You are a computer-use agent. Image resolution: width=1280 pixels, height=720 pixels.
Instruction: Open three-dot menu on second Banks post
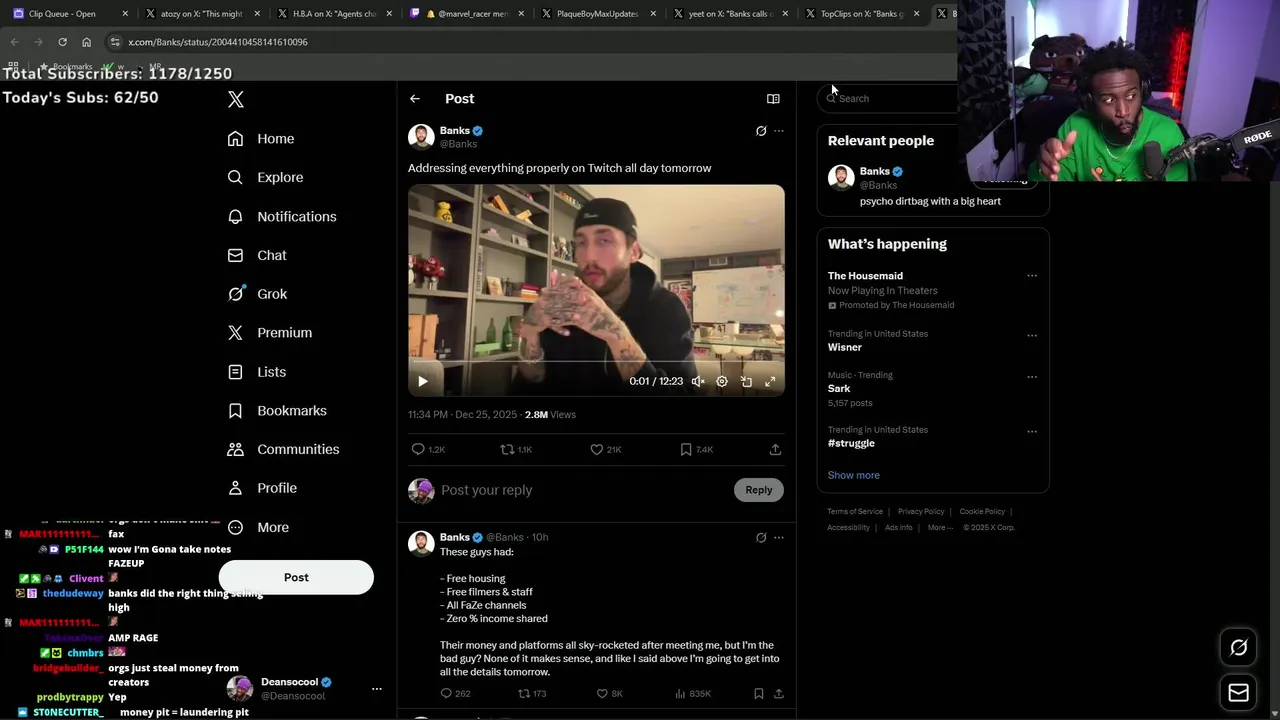tap(779, 537)
